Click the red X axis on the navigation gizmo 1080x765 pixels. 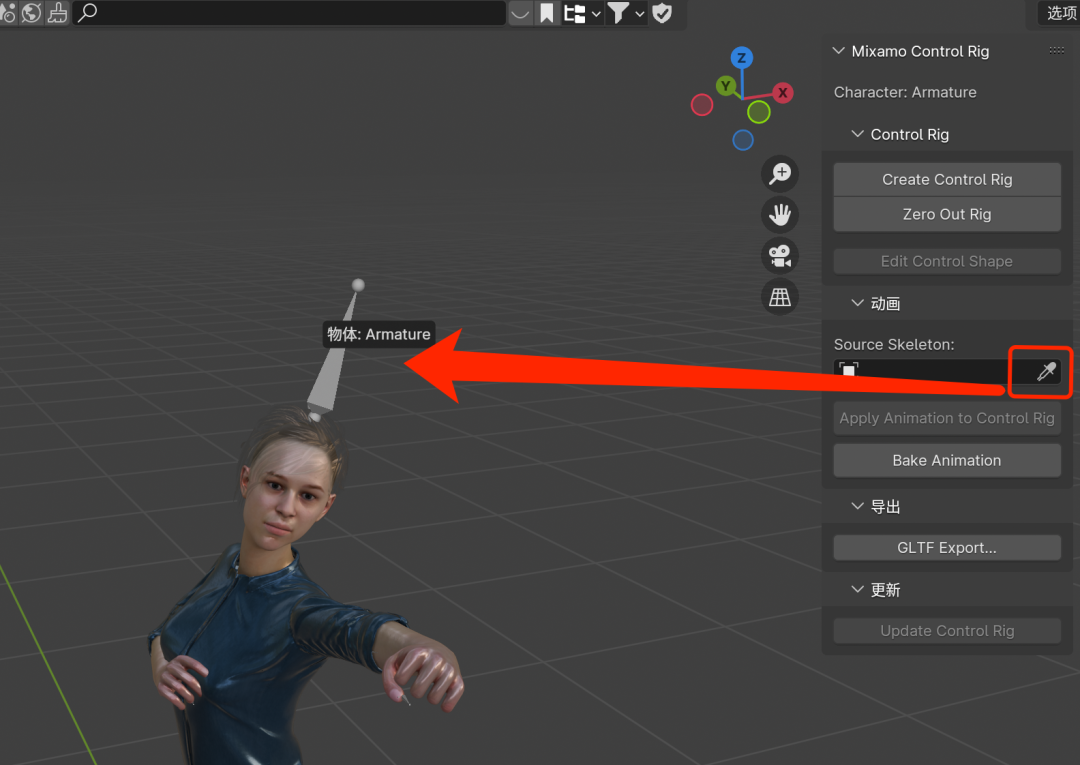[x=782, y=93]
